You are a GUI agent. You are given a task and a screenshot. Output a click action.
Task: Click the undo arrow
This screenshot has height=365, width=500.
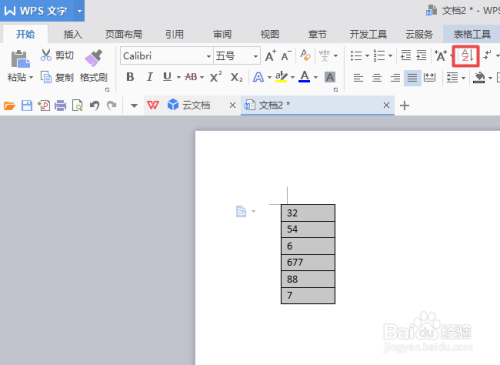pos(95,106)
